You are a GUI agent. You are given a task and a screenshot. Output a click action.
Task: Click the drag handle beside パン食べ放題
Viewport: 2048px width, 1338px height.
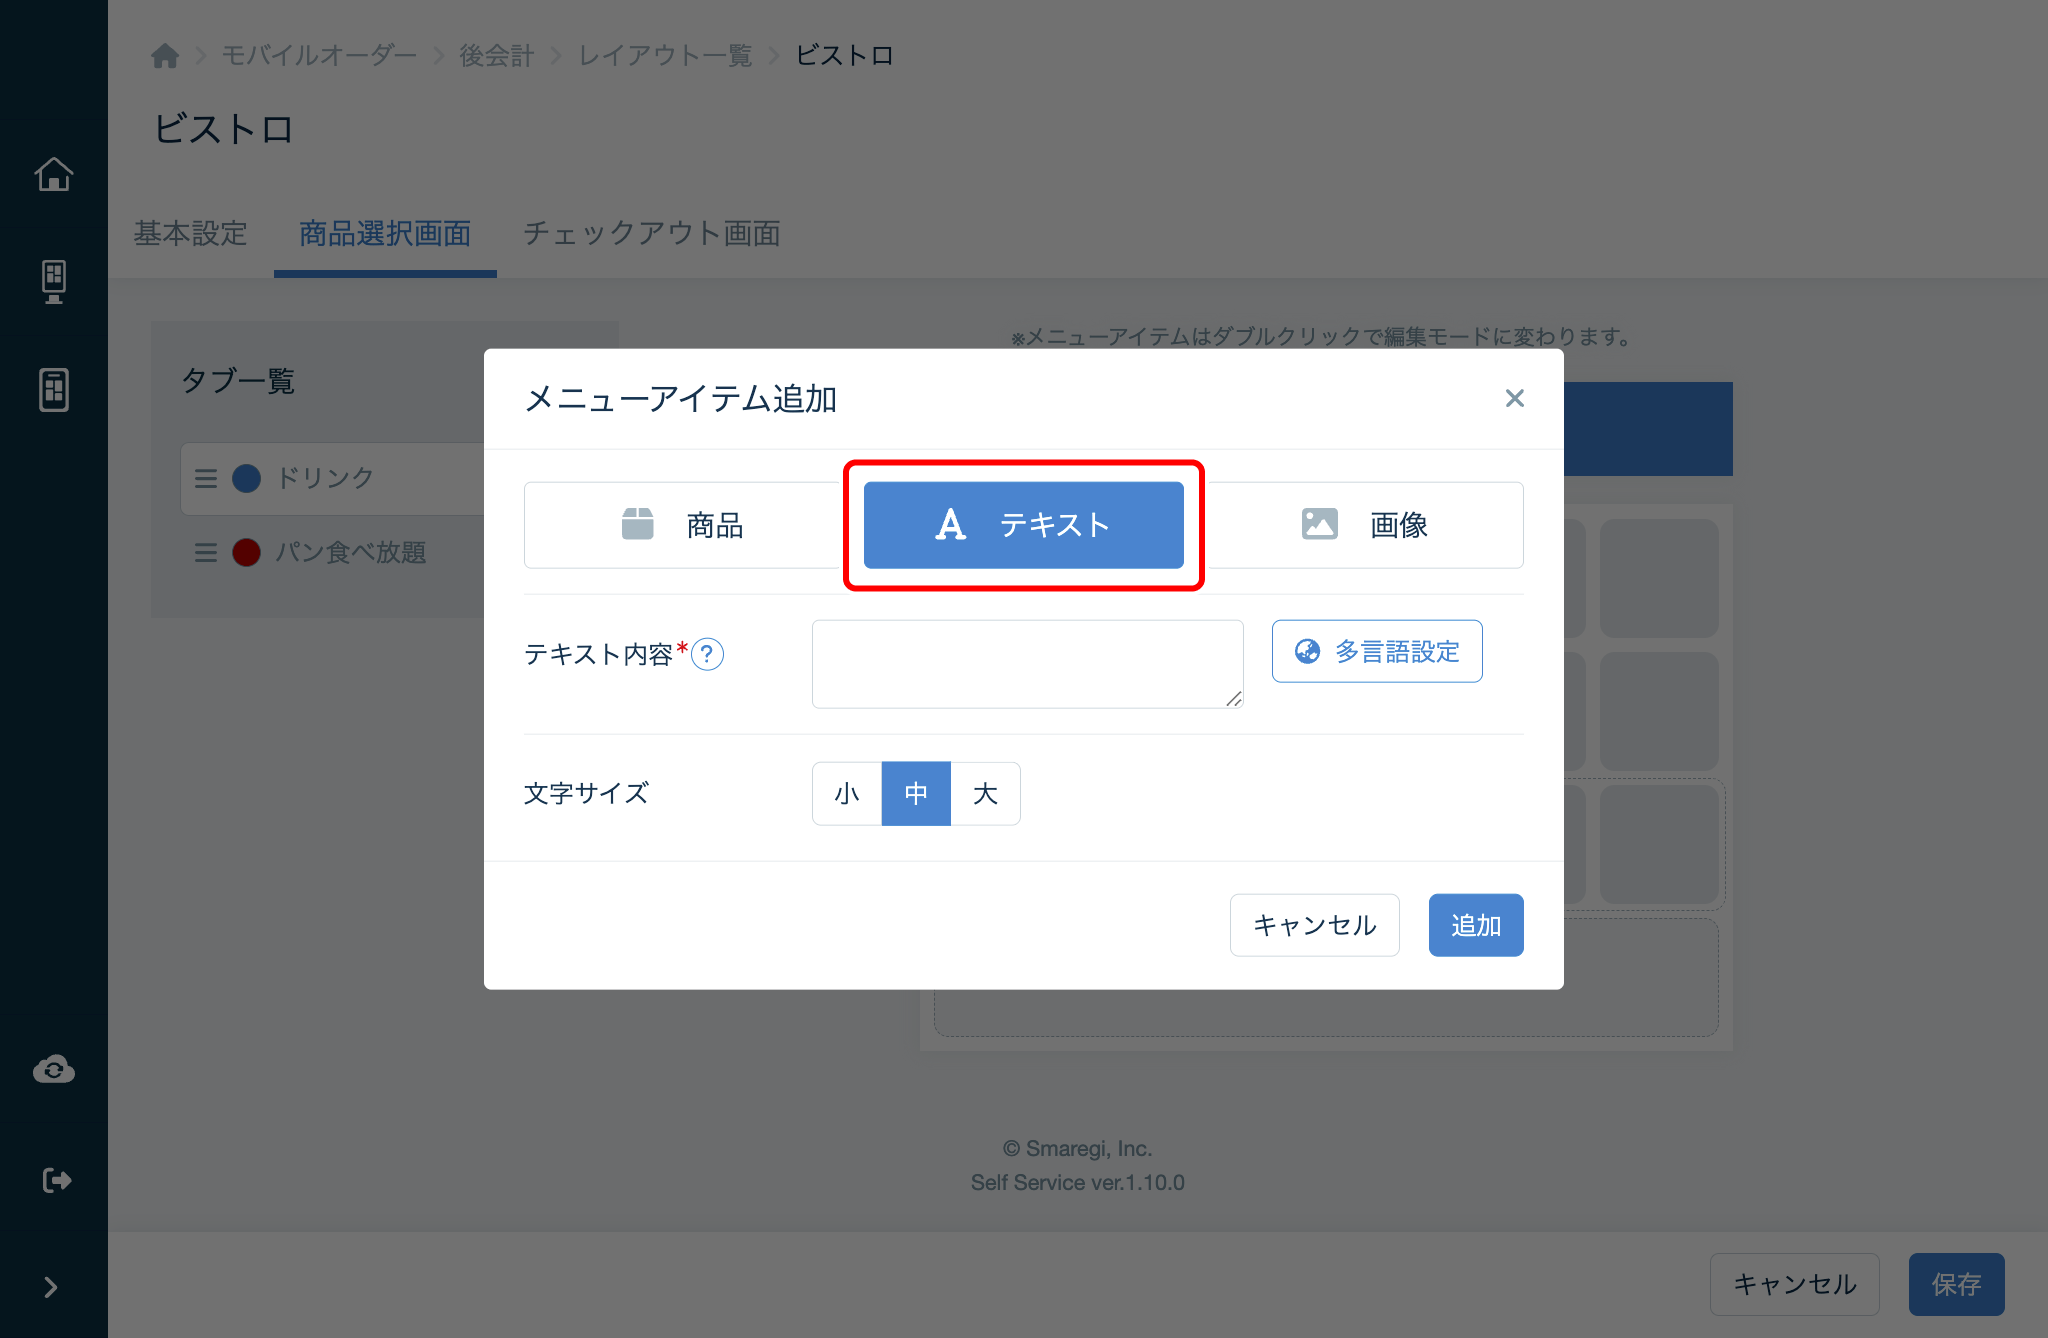click(x=205, y=553)
